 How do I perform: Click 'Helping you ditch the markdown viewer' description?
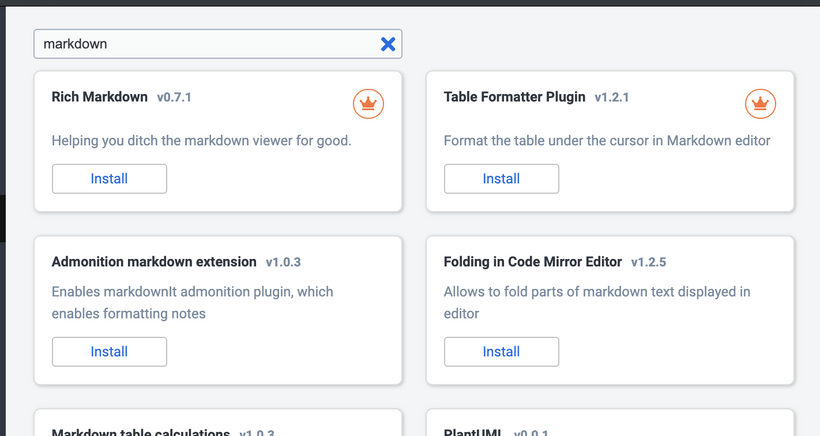(x=201, y=141)
